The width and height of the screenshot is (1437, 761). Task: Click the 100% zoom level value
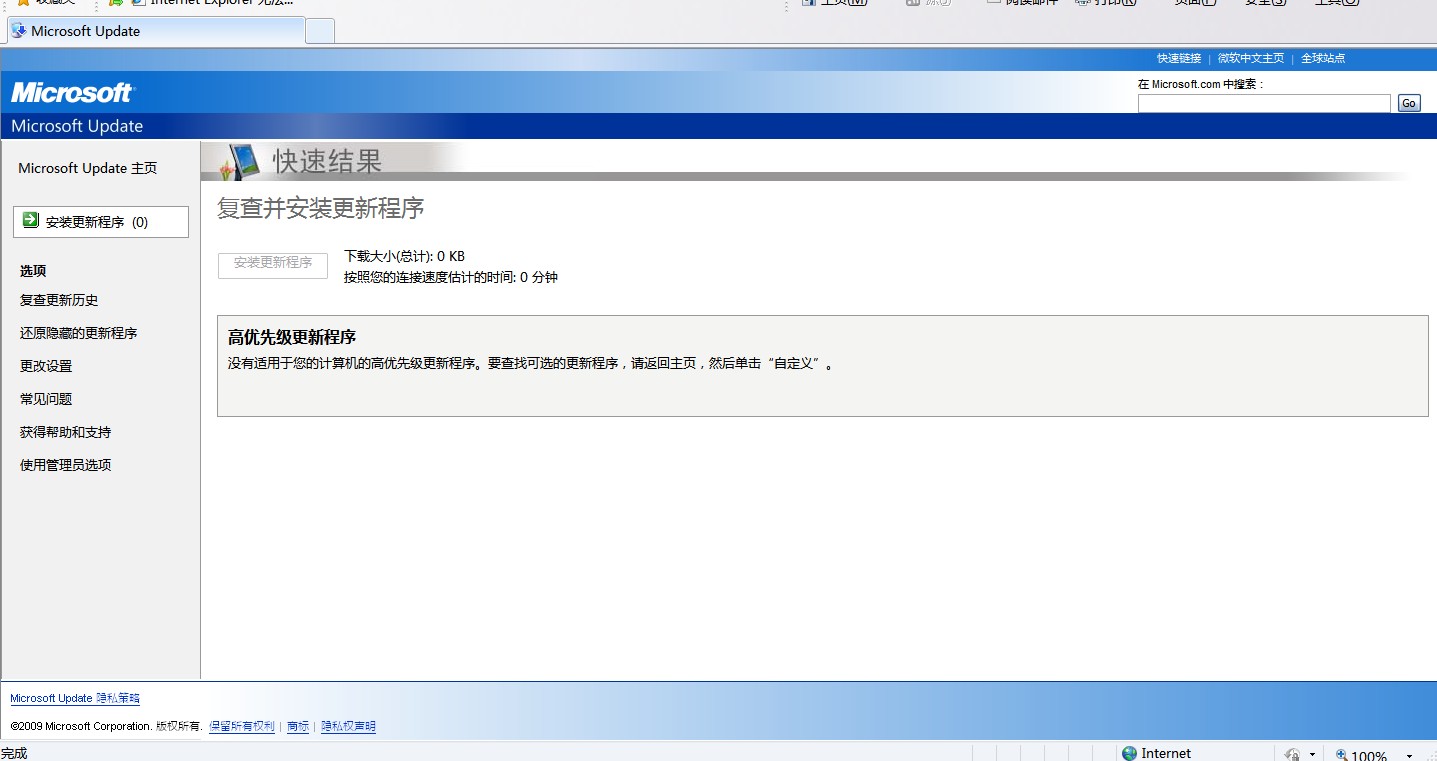click(1370, 756)
